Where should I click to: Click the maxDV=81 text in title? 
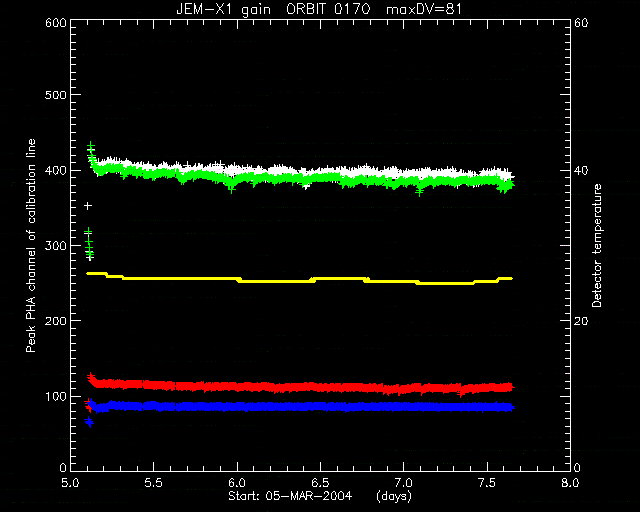click(424, 9)
